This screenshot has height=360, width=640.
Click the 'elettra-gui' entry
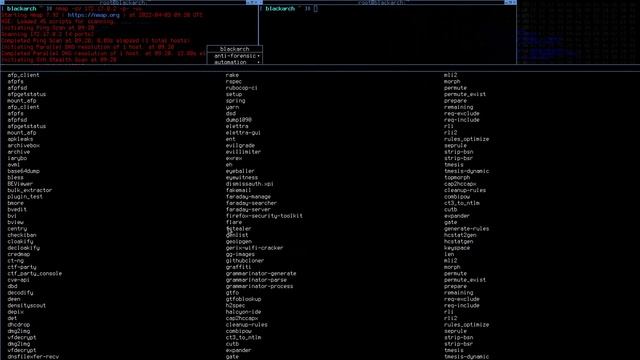click(x=243, y=133)
